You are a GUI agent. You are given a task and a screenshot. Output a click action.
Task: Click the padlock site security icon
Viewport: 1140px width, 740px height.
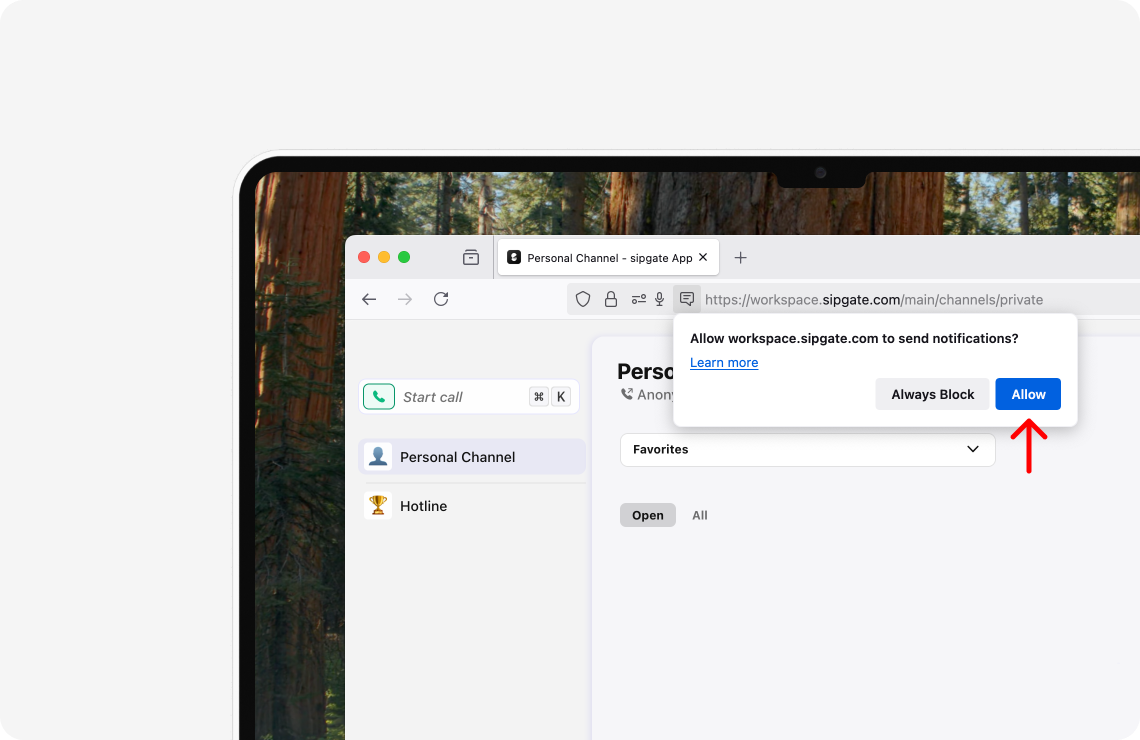click(611, 299)
